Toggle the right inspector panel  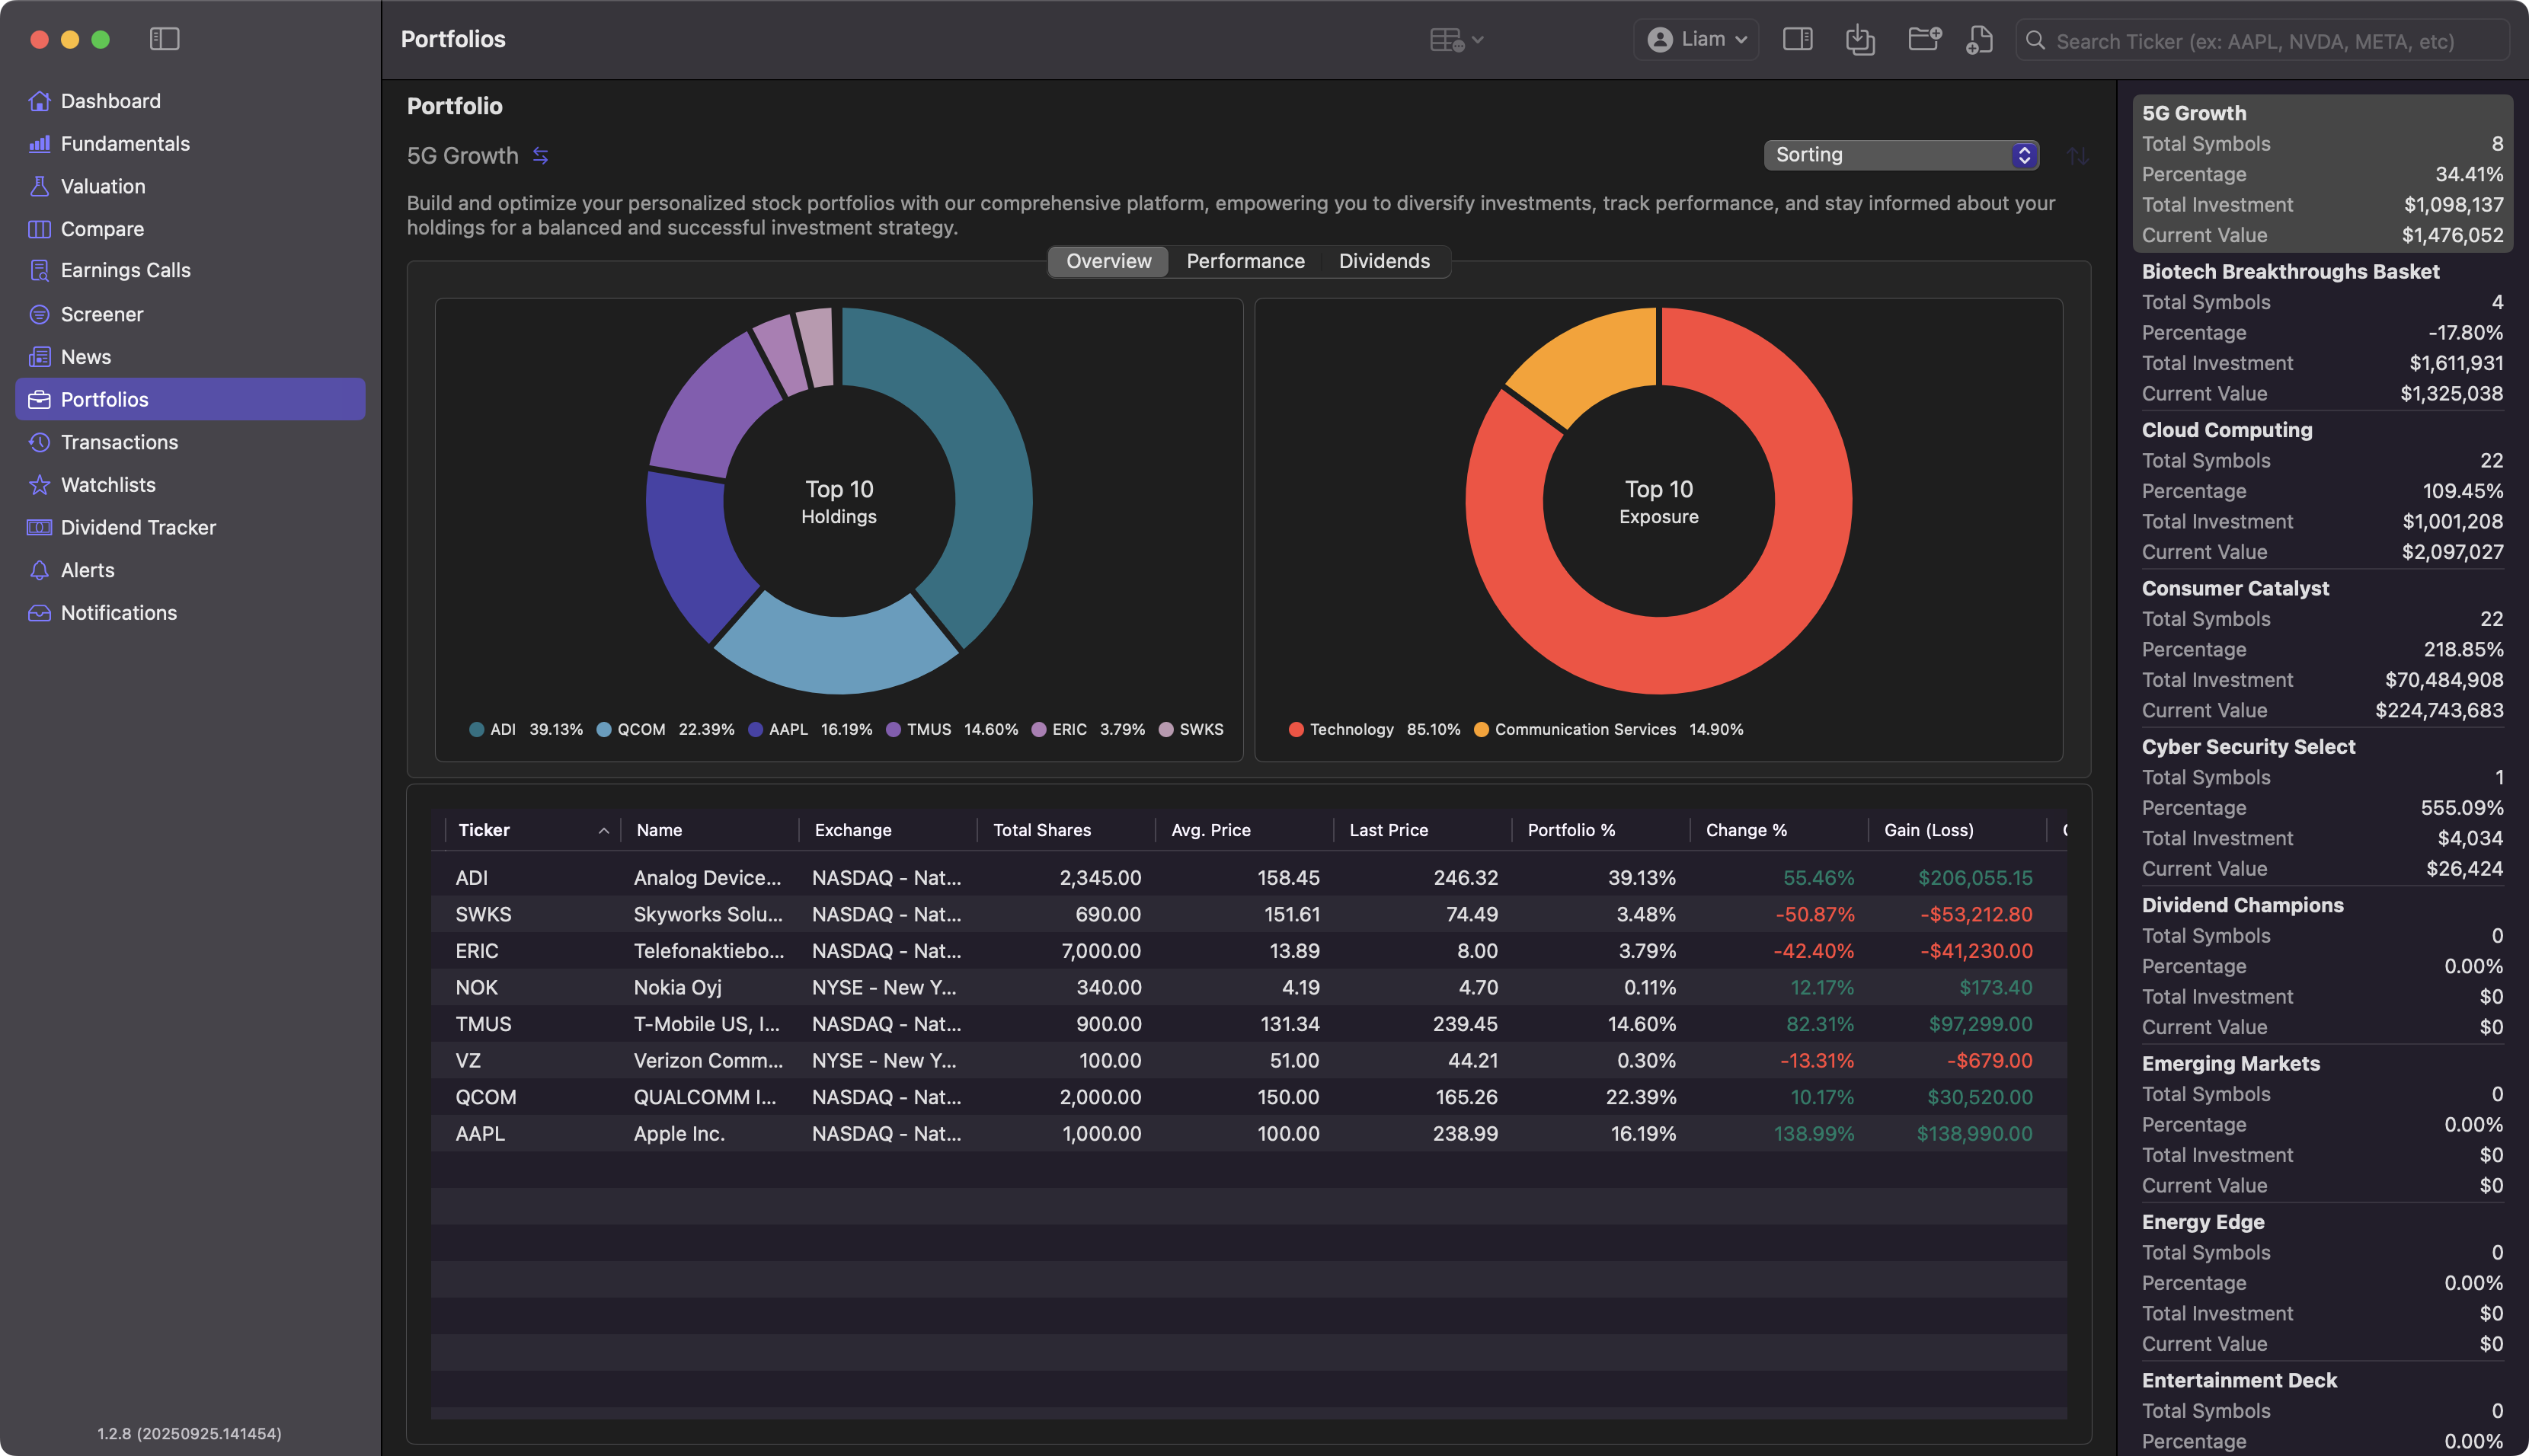click(1797, 40)
